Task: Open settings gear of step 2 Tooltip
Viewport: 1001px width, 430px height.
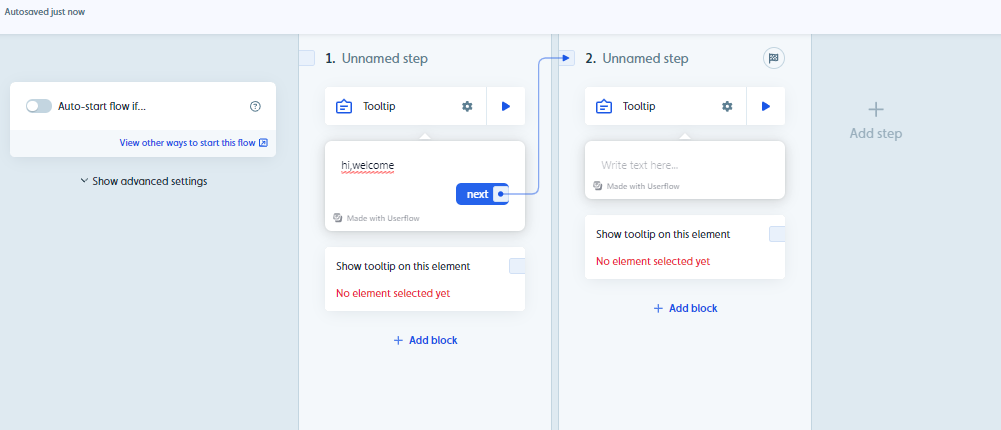Action: 727,107
